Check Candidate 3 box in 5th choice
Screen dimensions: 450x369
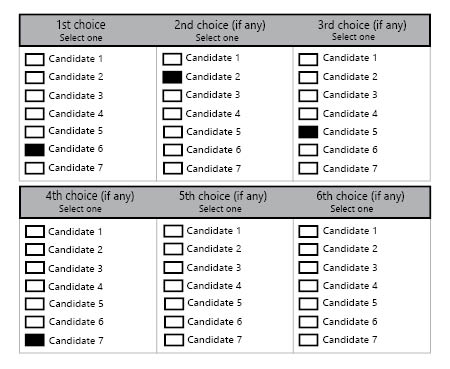click(173, 268)
